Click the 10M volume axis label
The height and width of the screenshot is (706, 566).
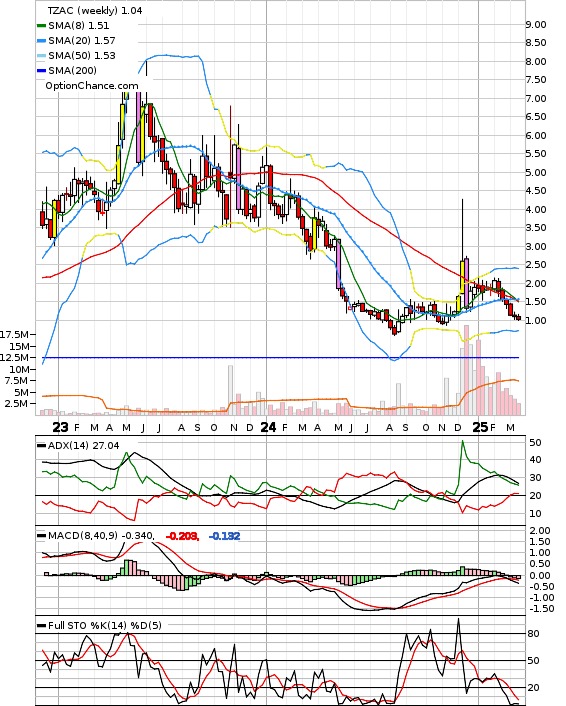19,369
